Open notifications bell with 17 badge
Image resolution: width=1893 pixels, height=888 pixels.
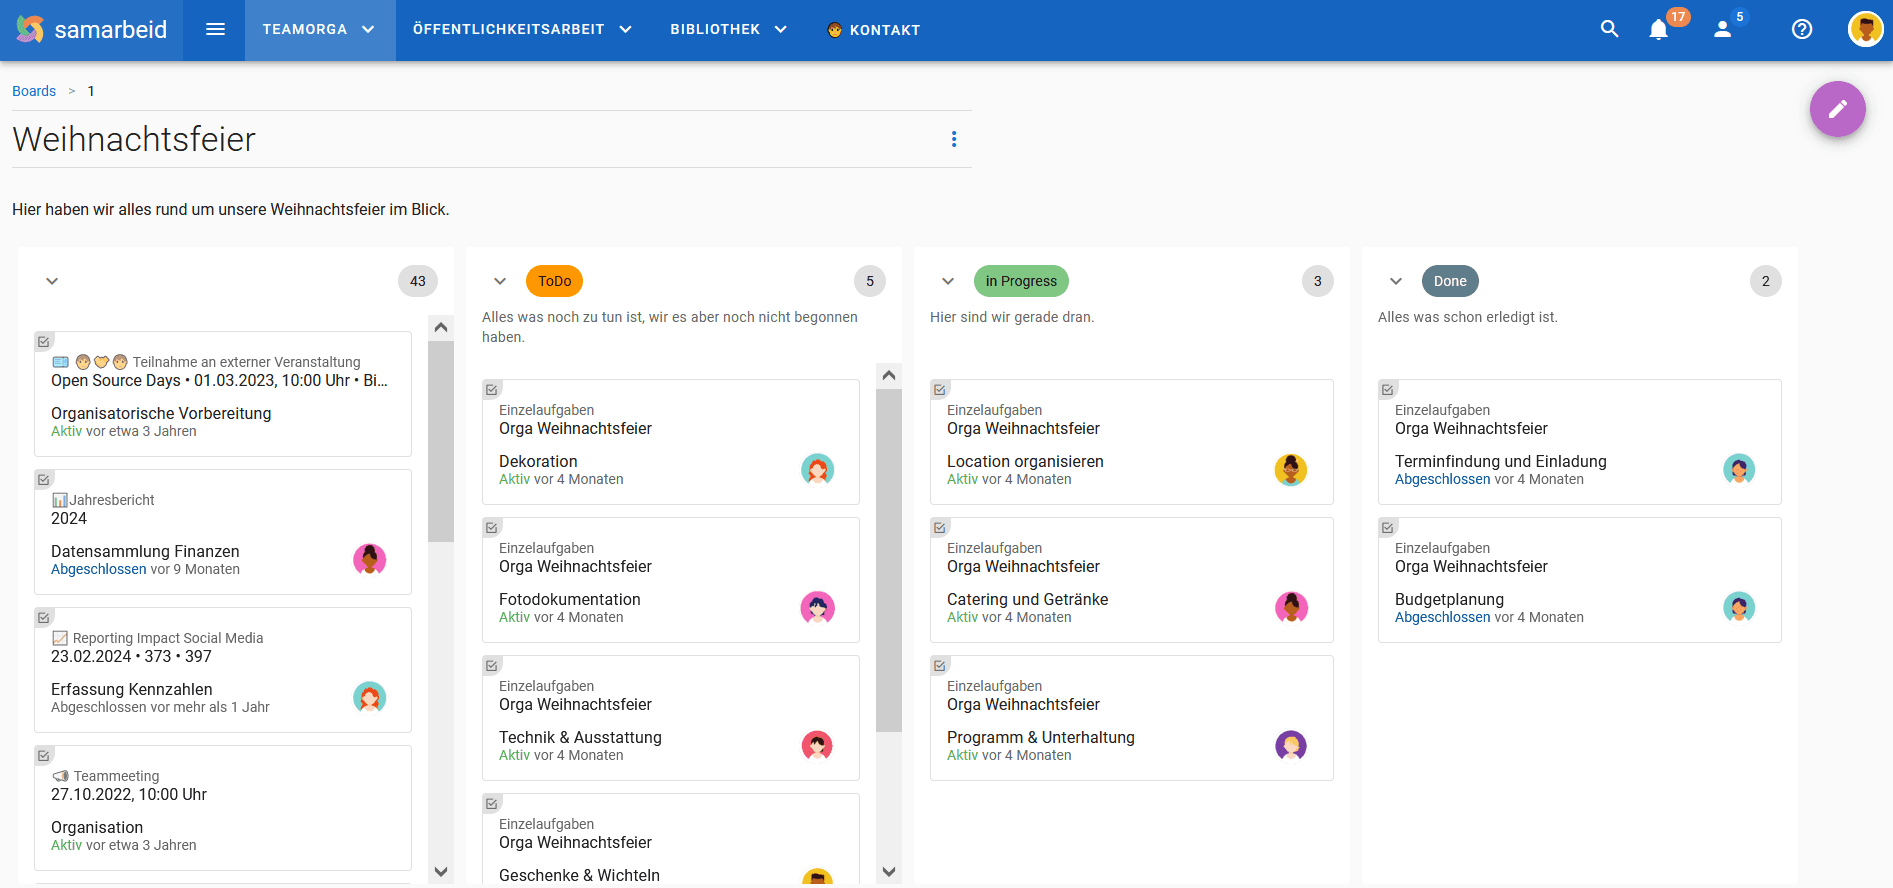[x=1659, y=30]
